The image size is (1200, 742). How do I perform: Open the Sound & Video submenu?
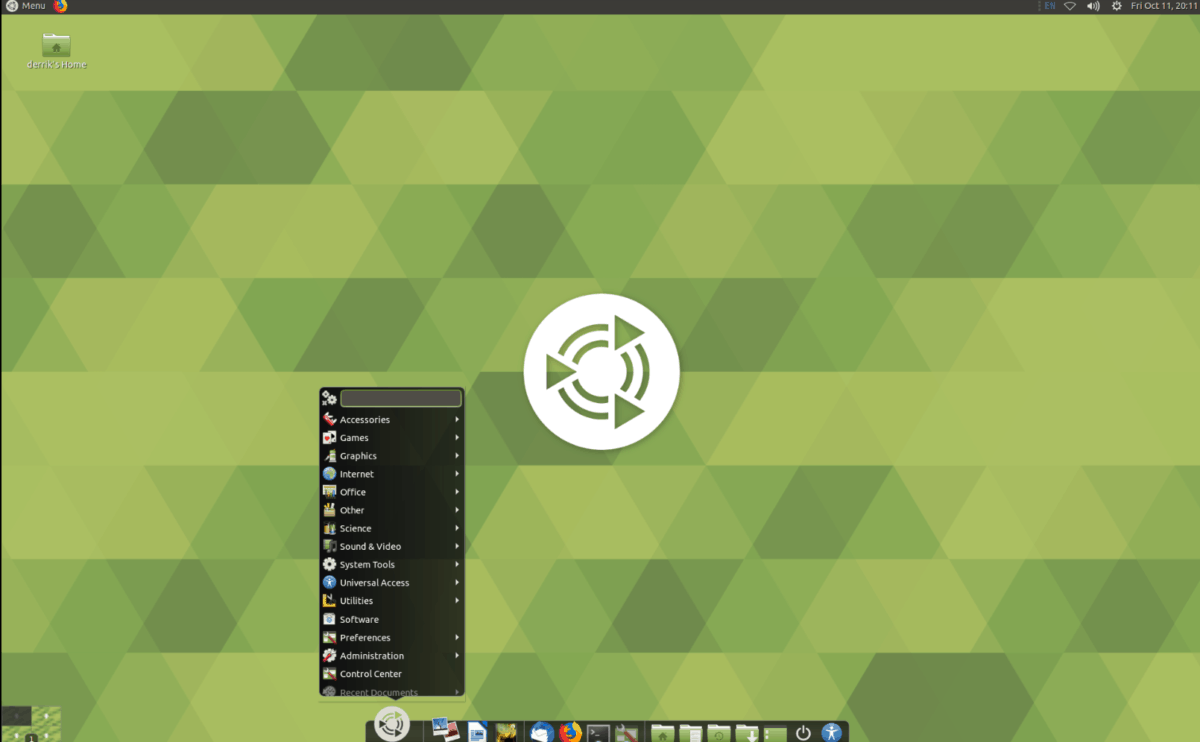click(x=392, y=547)
